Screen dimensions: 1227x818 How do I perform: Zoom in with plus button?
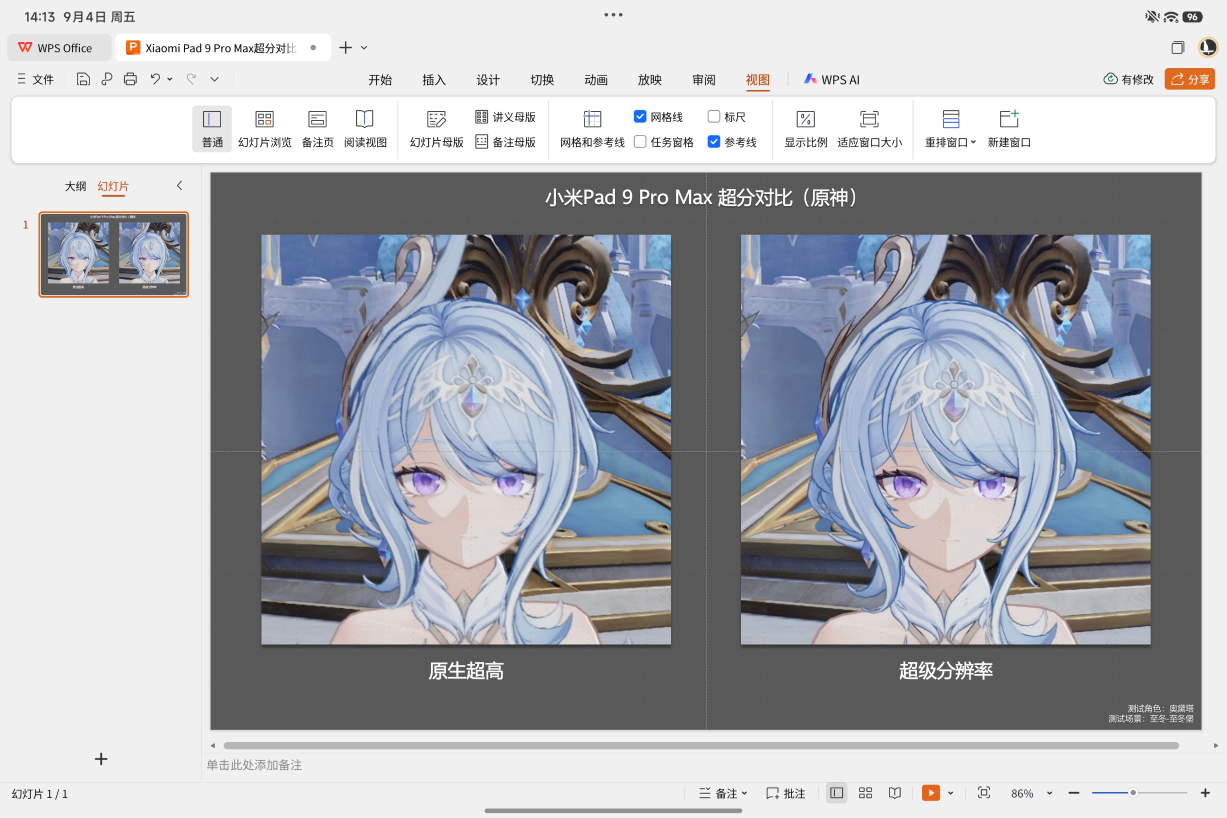(1204, 793)
